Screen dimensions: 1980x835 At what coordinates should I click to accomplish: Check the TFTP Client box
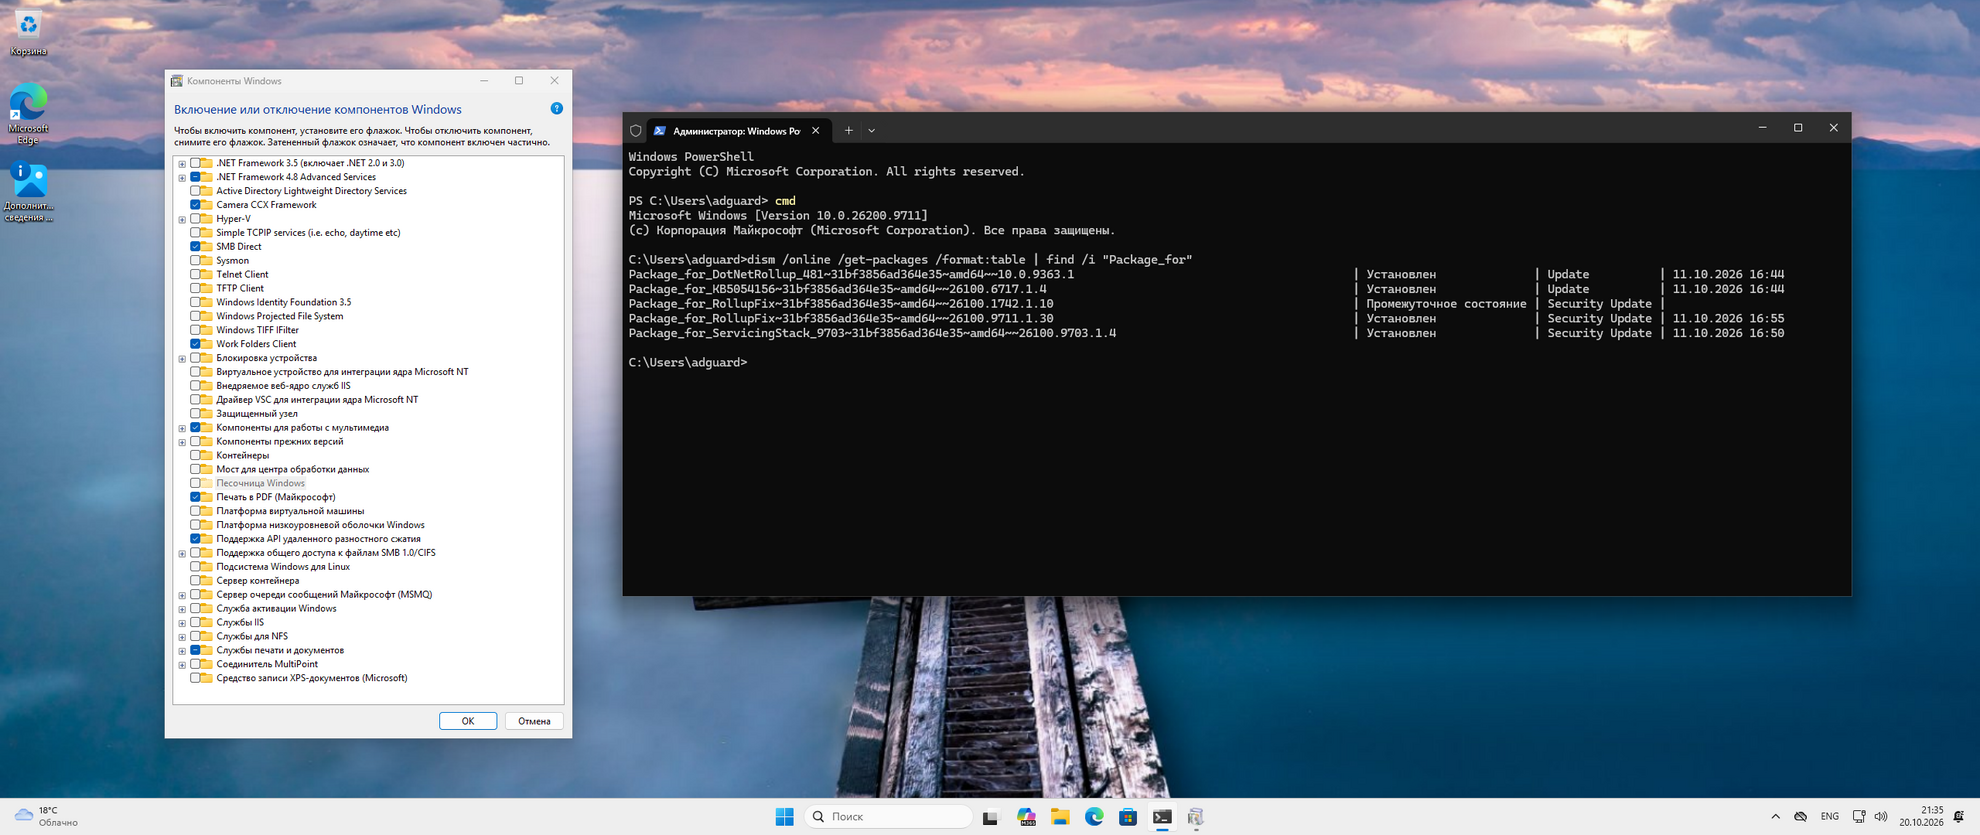pyautogui.click(x=195, y=288)
